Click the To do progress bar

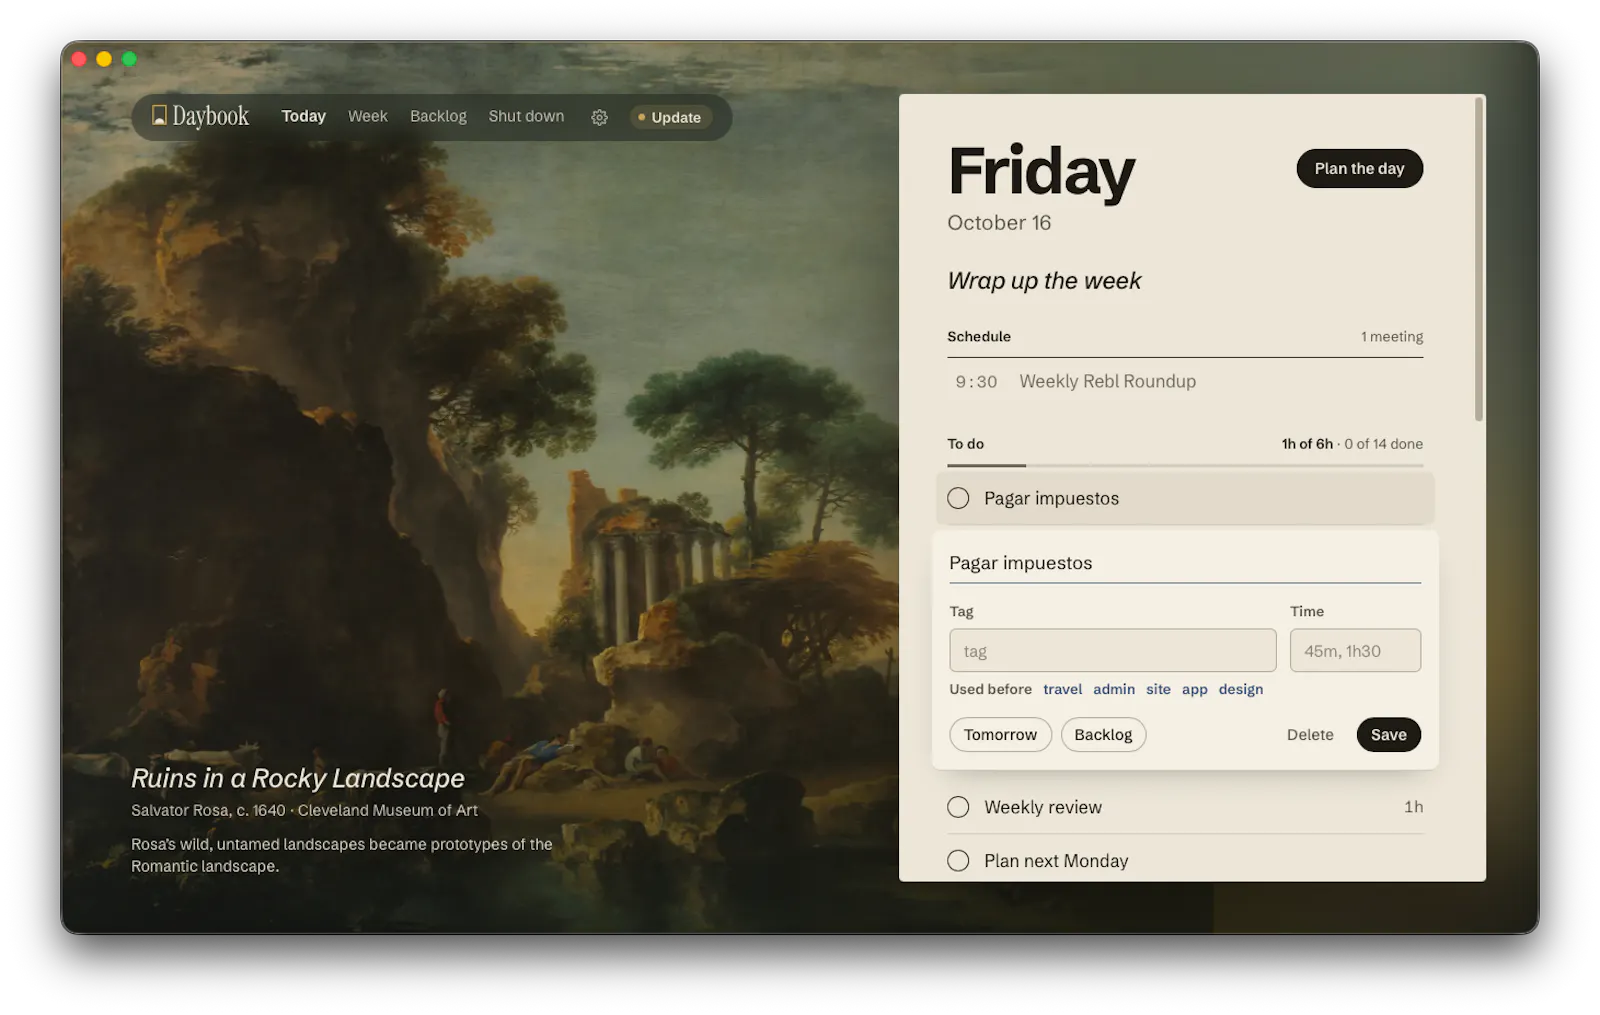(x=1185, y=465)
